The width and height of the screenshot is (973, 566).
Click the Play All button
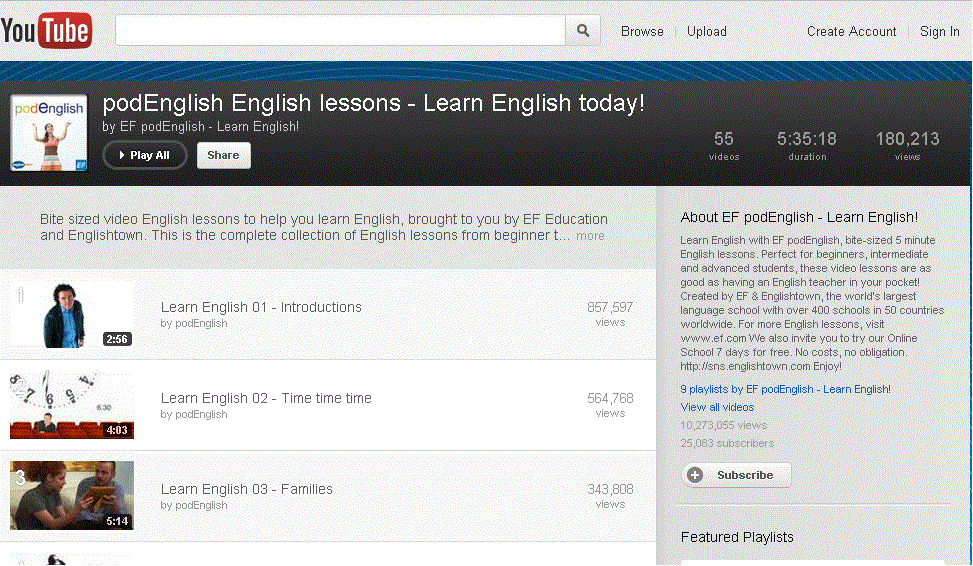[145, 155]
